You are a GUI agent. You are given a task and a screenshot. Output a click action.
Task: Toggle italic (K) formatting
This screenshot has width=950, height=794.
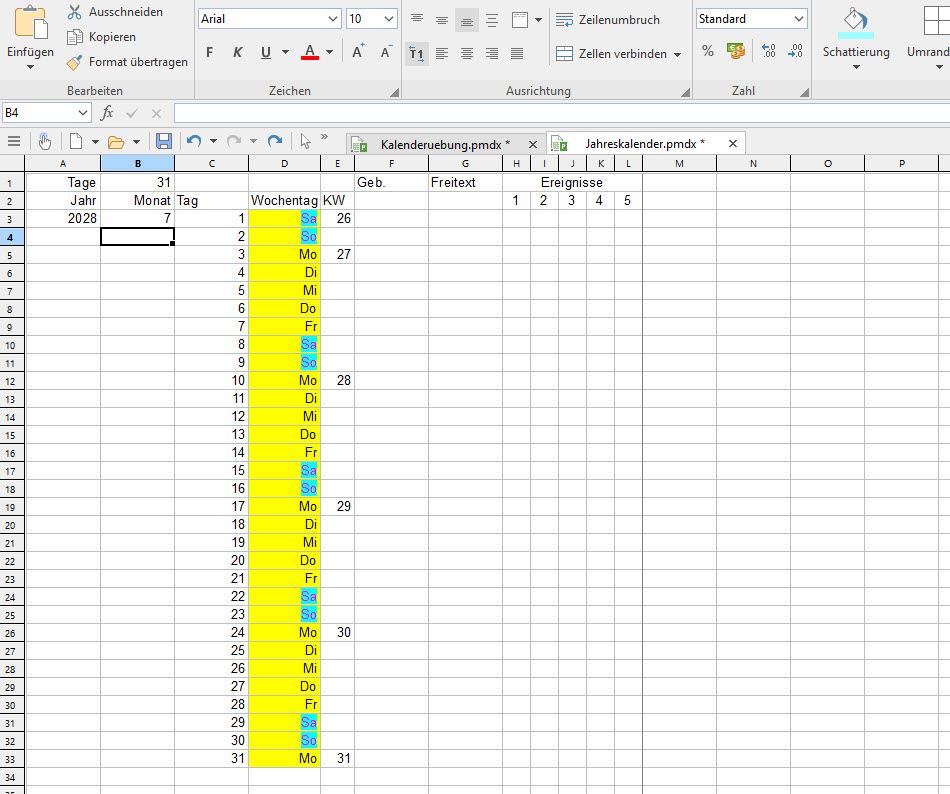[x=238, y=53]
